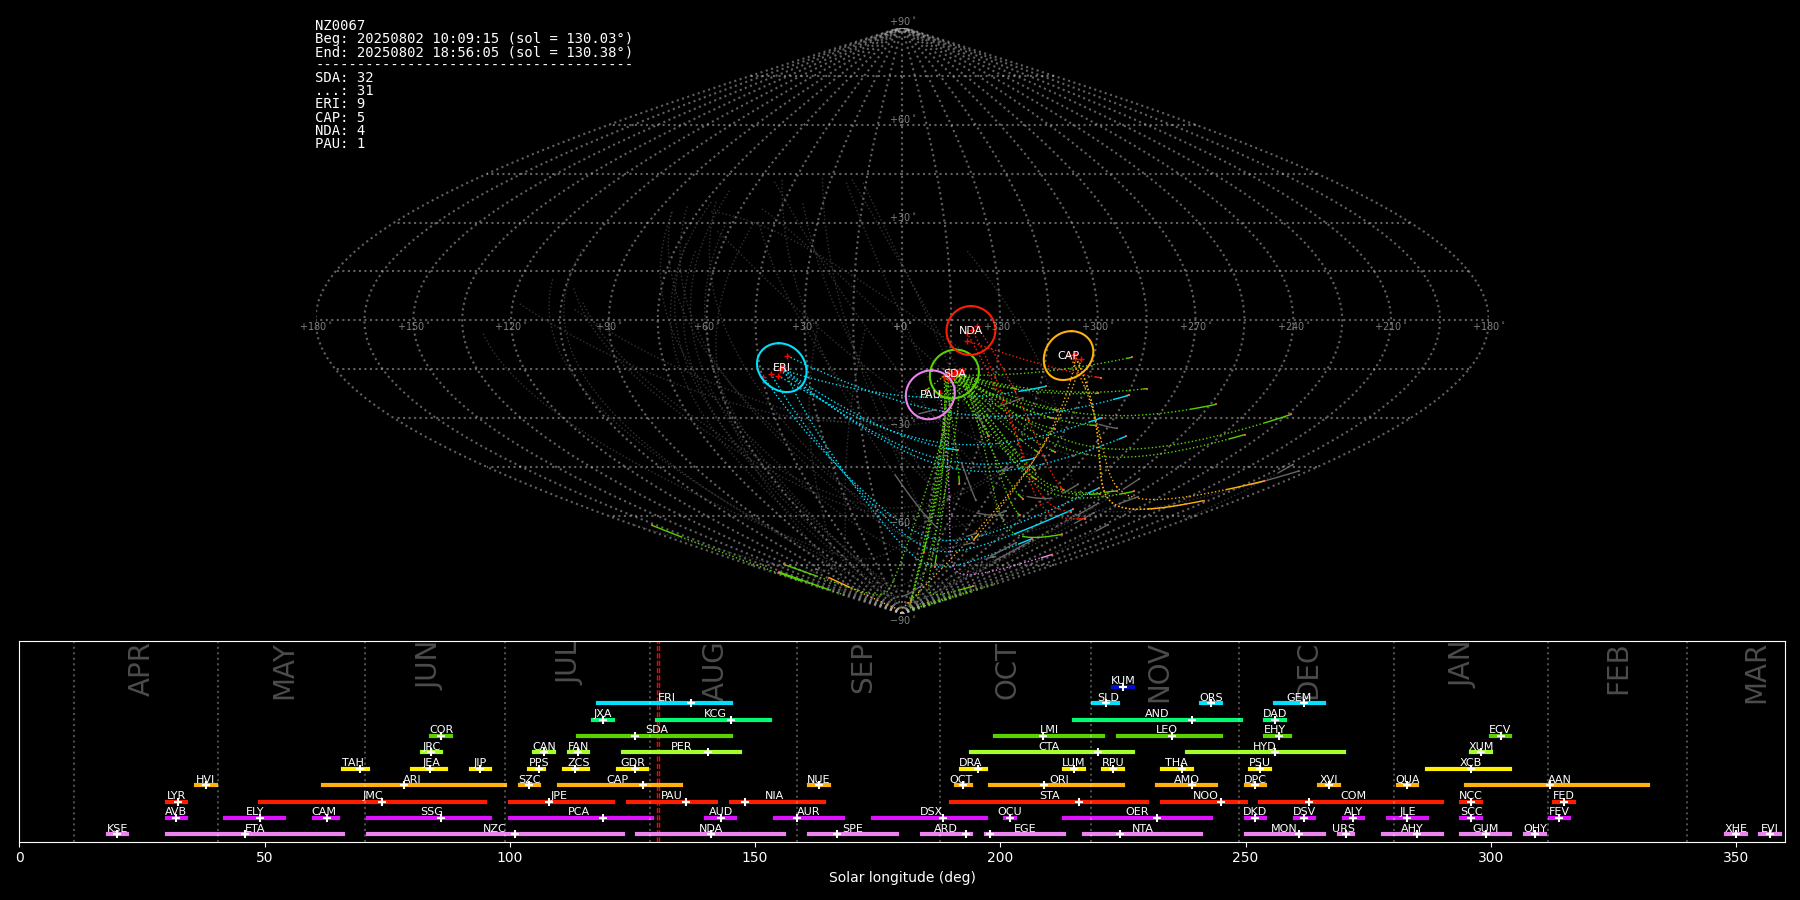The width and height of the screenshot is (1800, 900).
Task: Click the 'NDA: 4' count in the legend
Action: coord(340,131)
